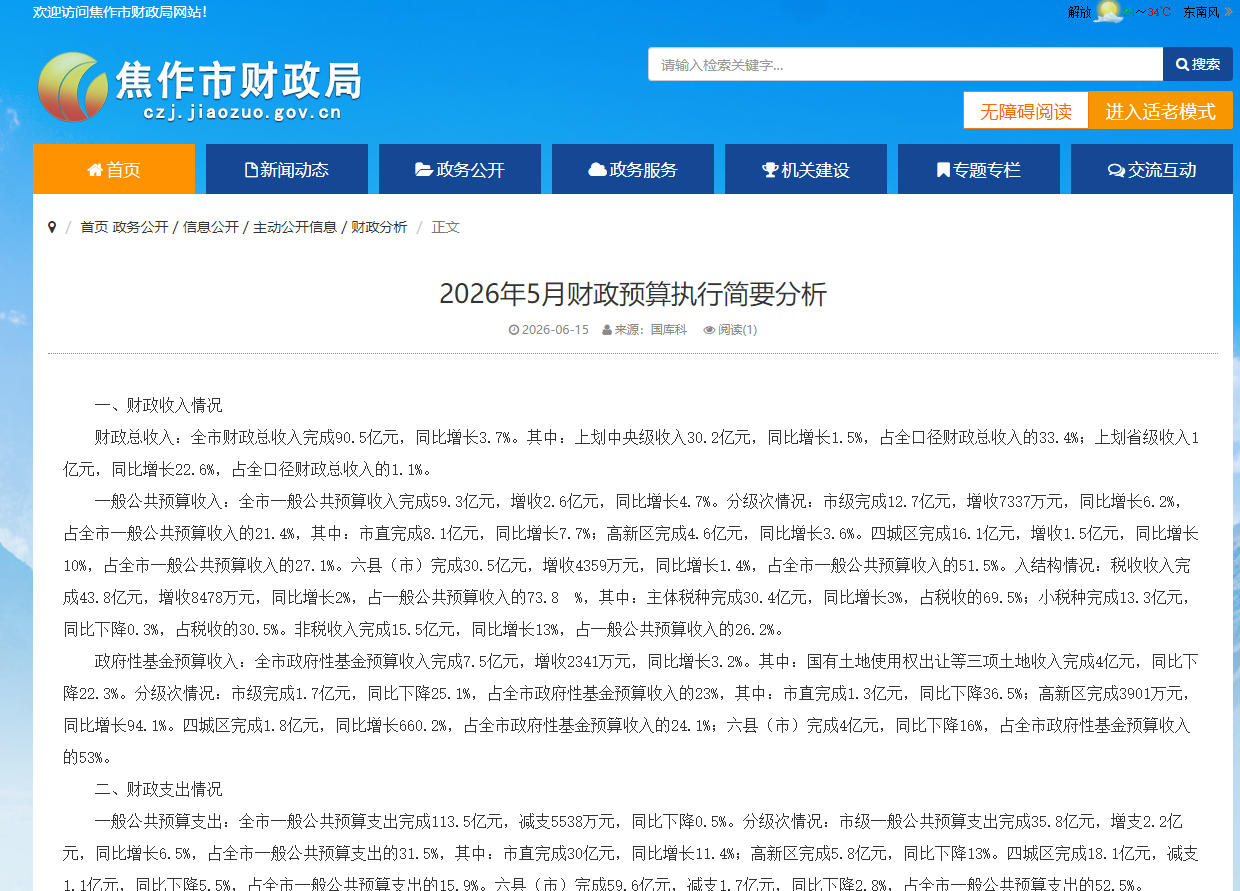Click the 进入适老模式 button

pos(1160,111)
